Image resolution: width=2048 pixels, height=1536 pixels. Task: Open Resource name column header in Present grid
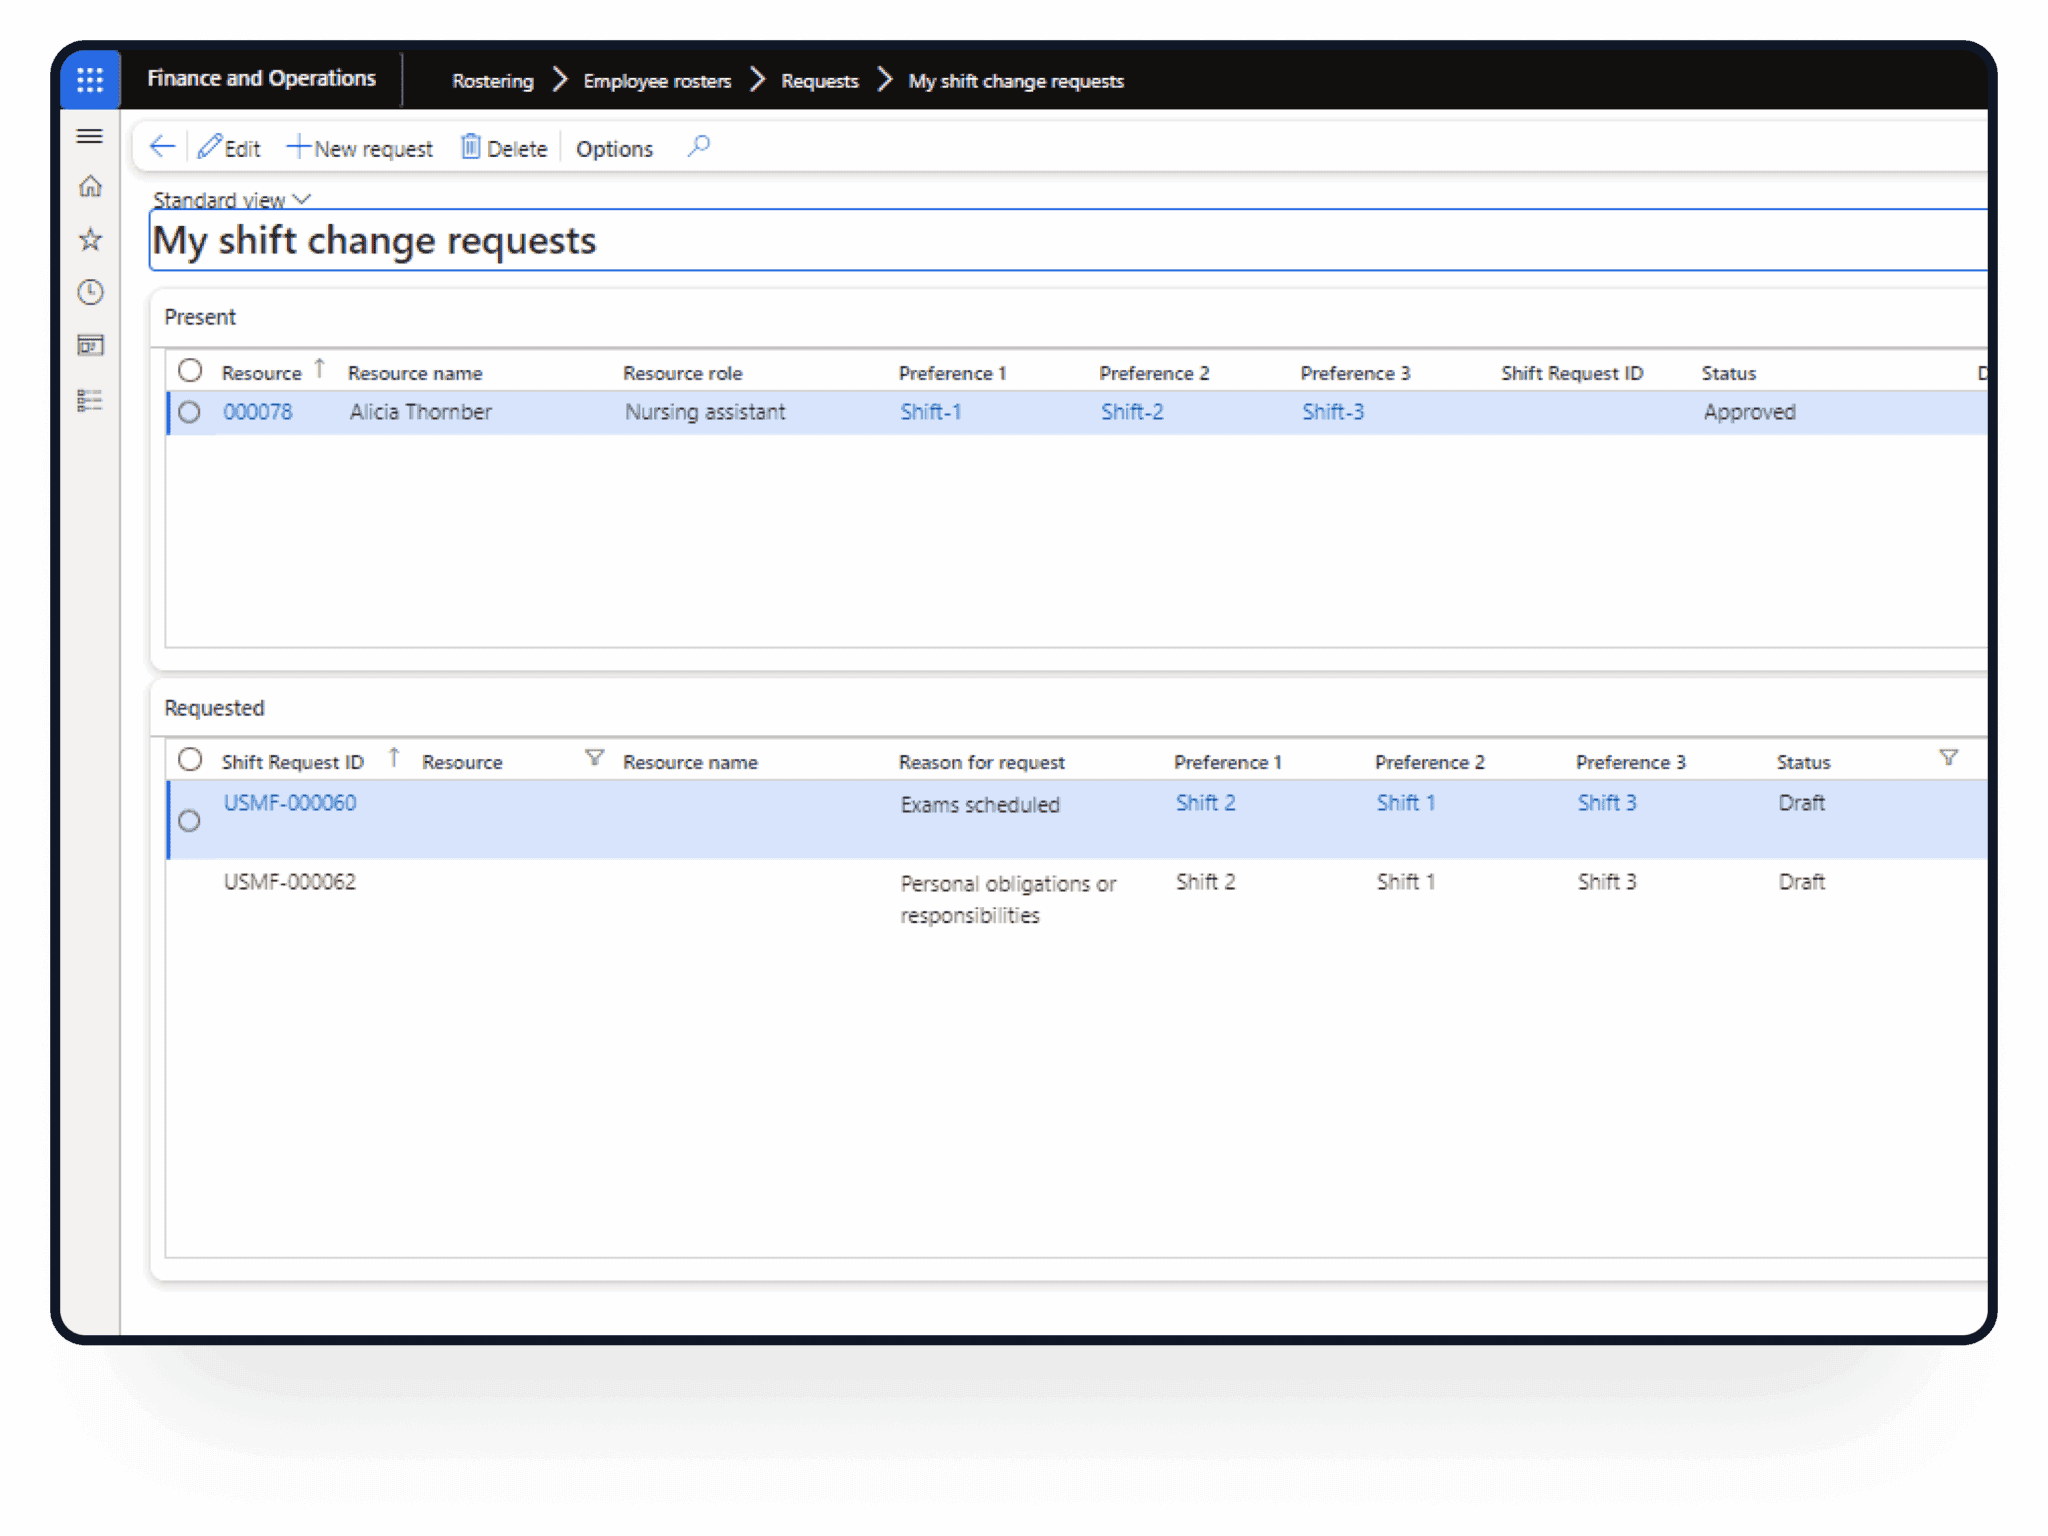click(415, 373)
